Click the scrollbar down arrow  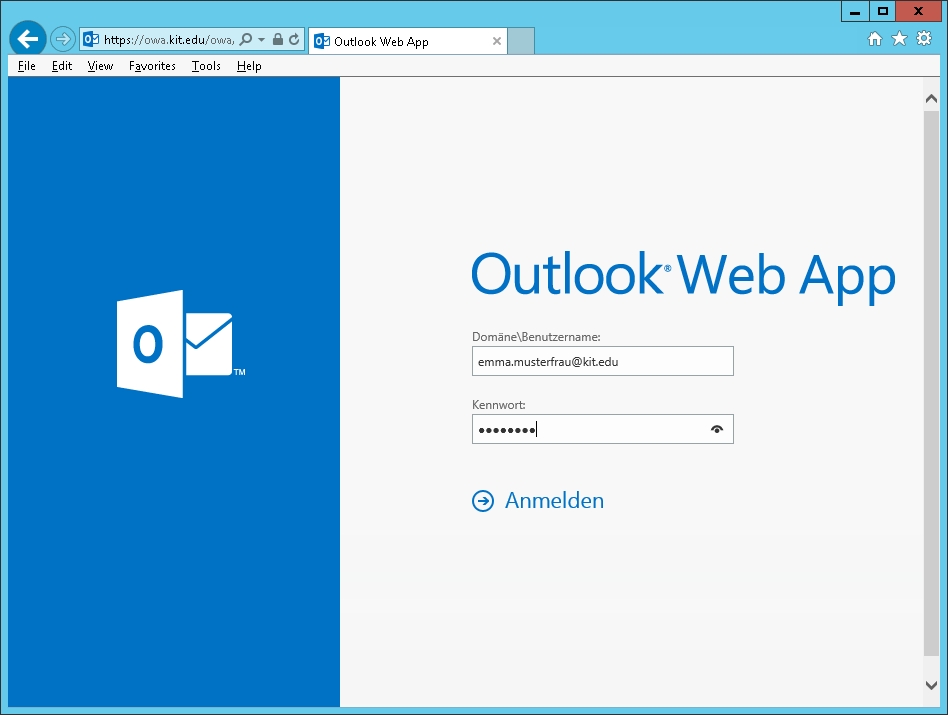[932, 685]
